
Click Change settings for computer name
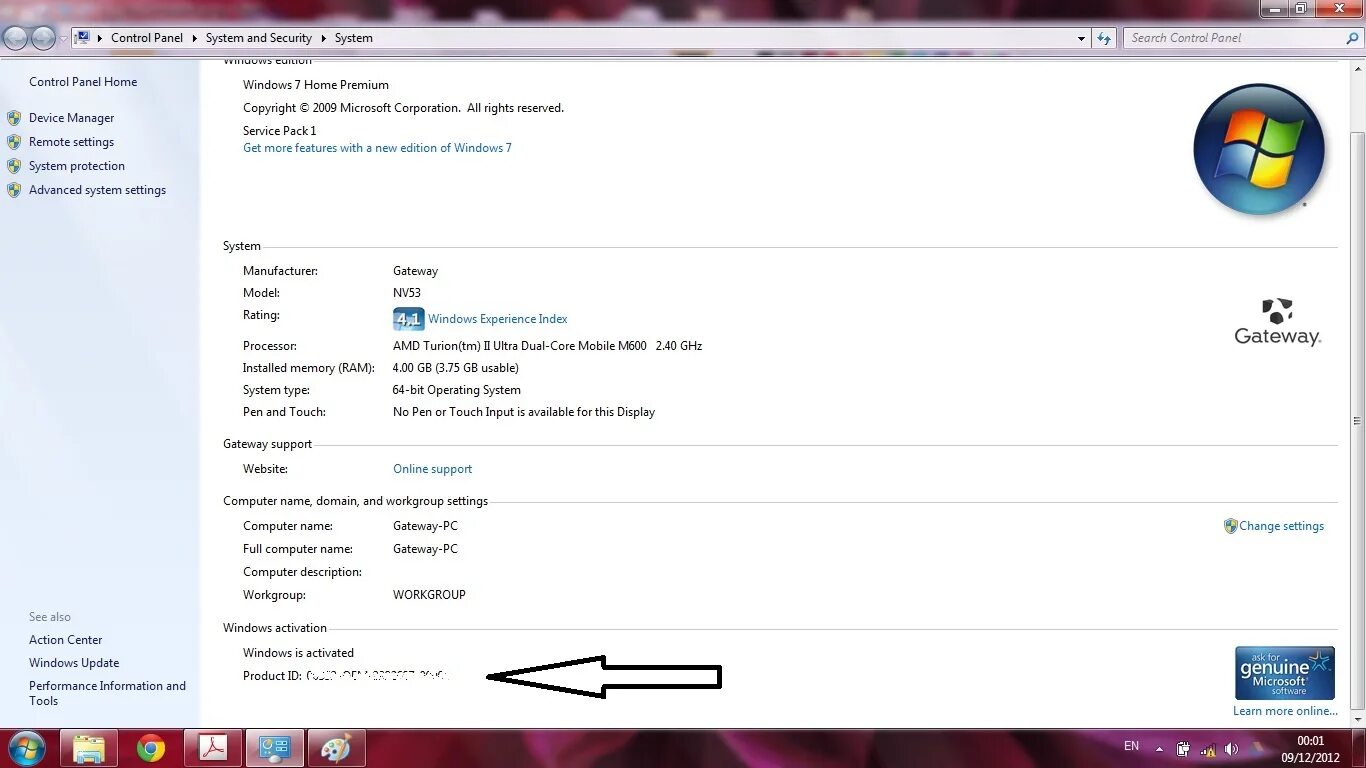(1281, 526)
